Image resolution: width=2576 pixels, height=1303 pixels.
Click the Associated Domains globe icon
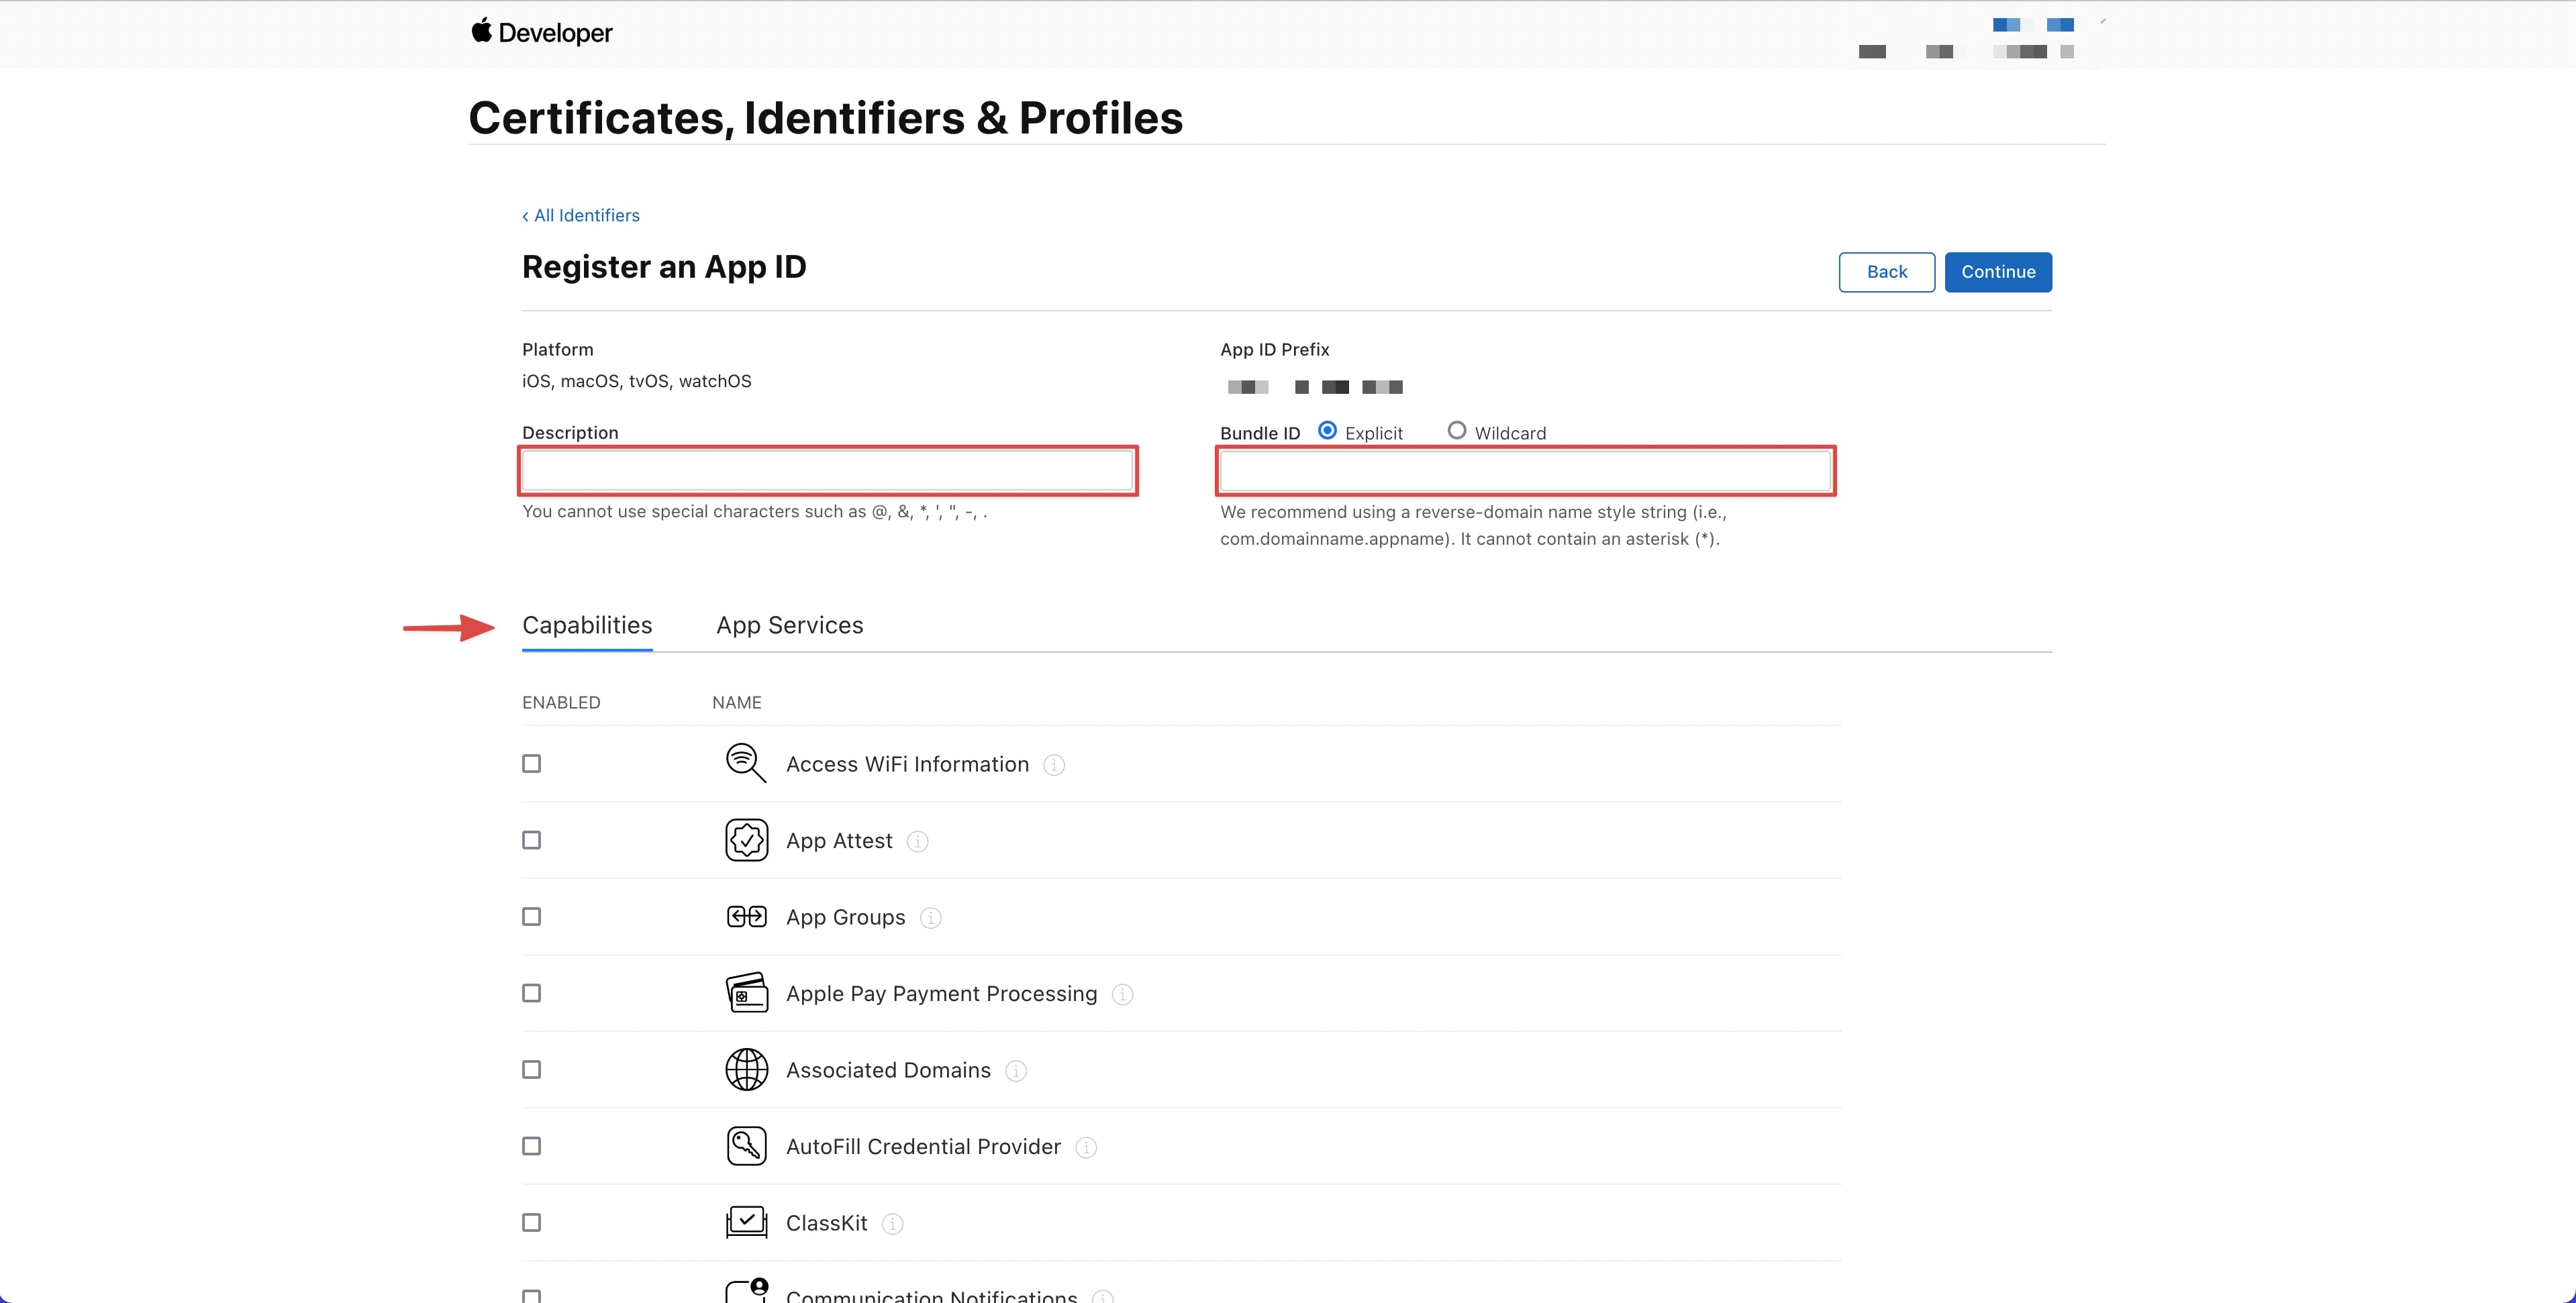click(x=746, y=1069)
